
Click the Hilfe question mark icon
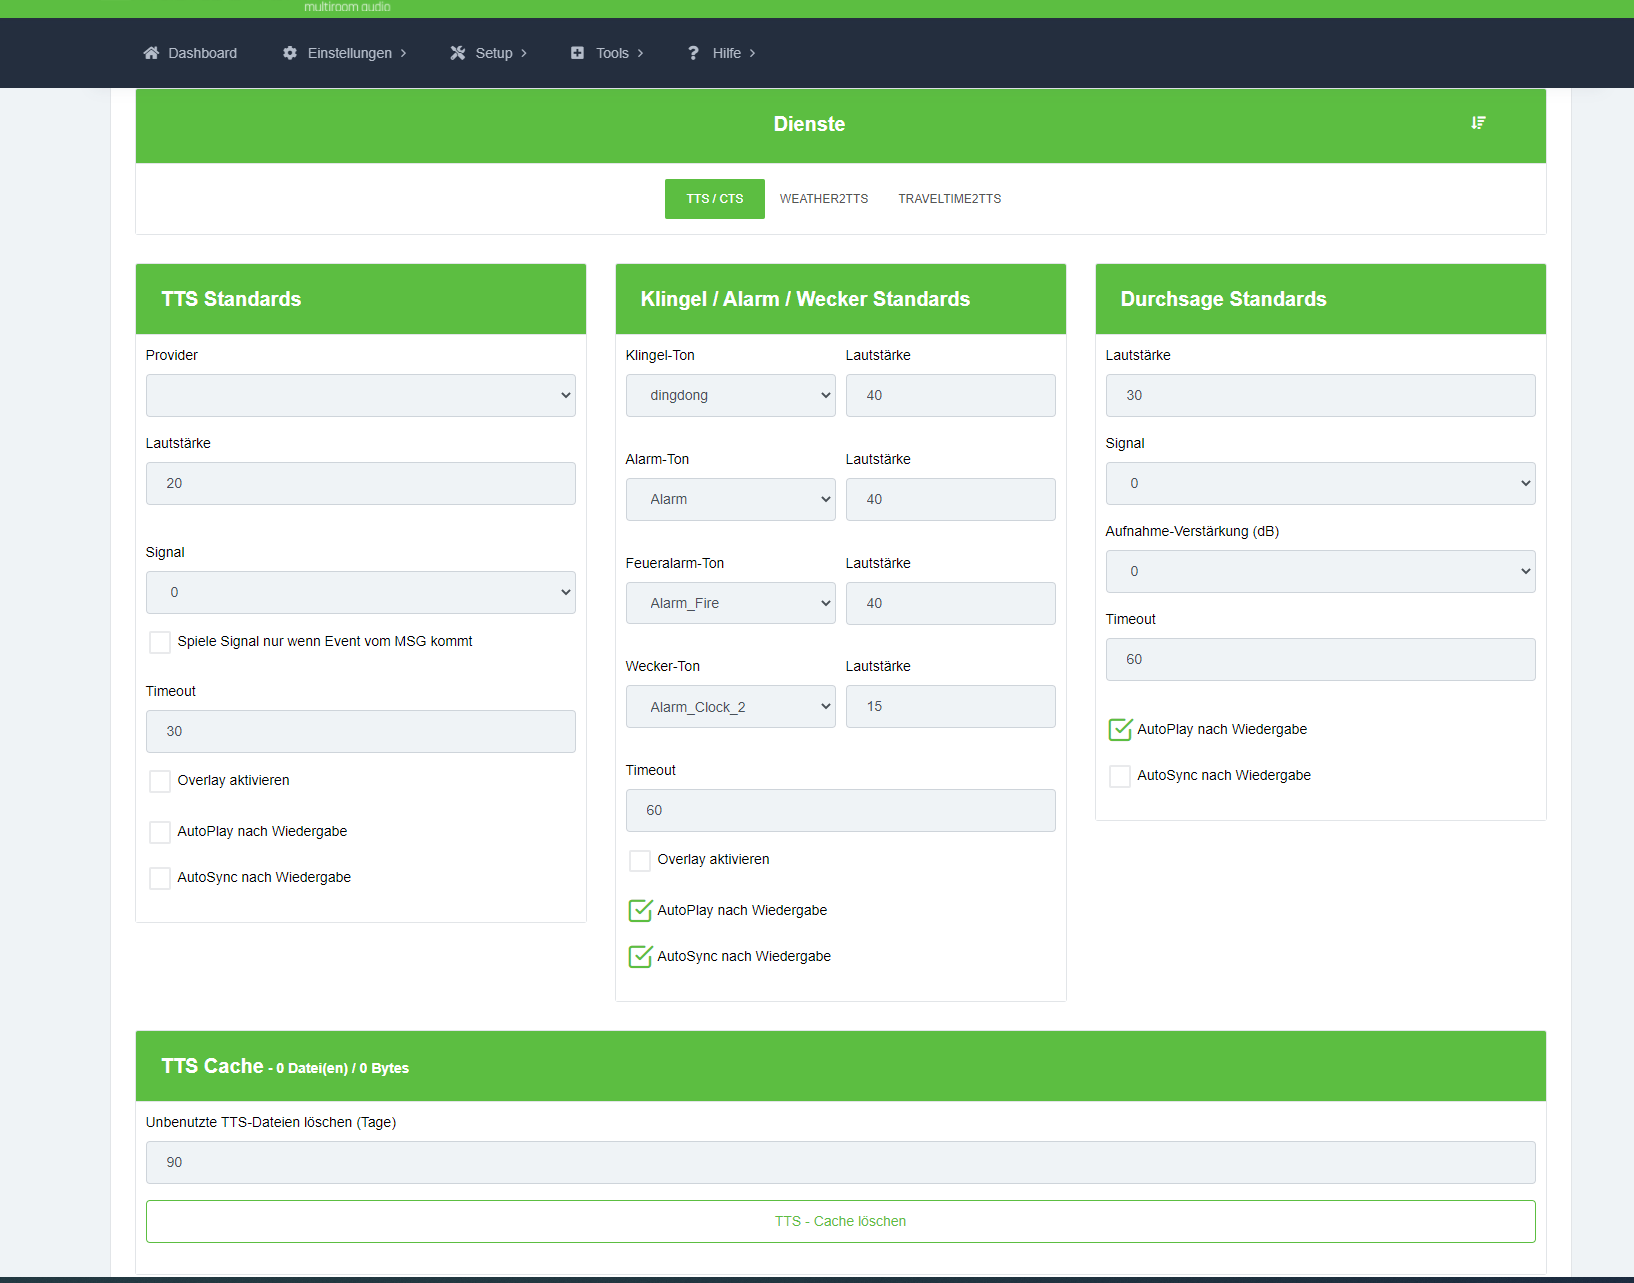[x=693, y=53]
